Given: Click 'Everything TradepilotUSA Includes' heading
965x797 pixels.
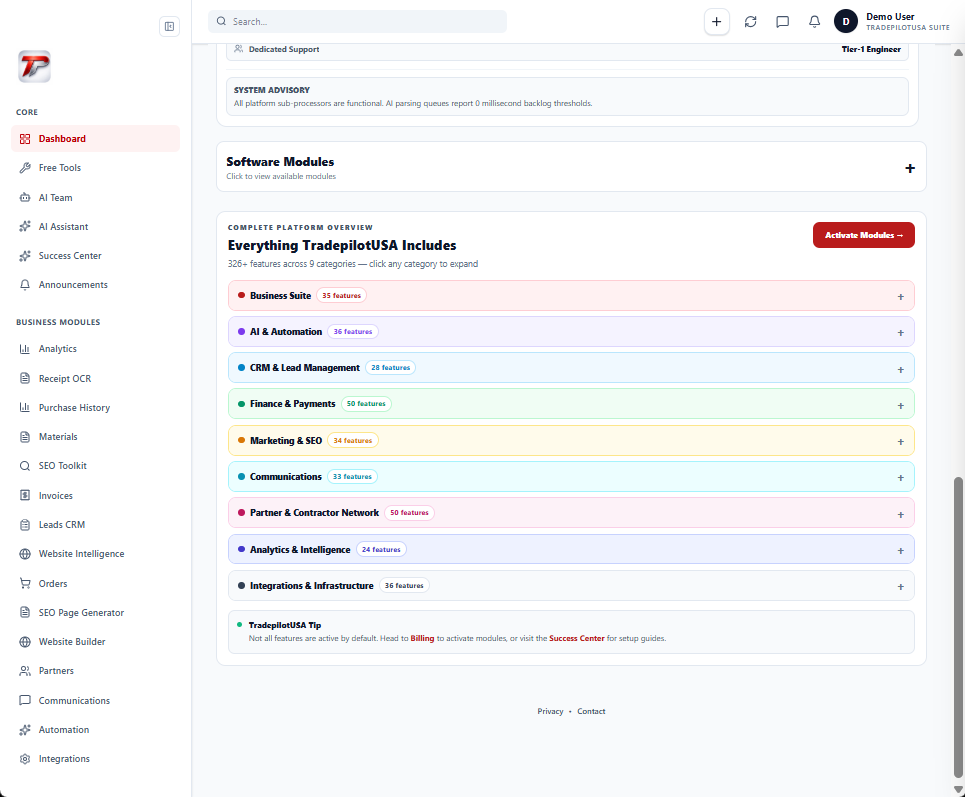Looking at the screenshot, I should tap(342, 245).
